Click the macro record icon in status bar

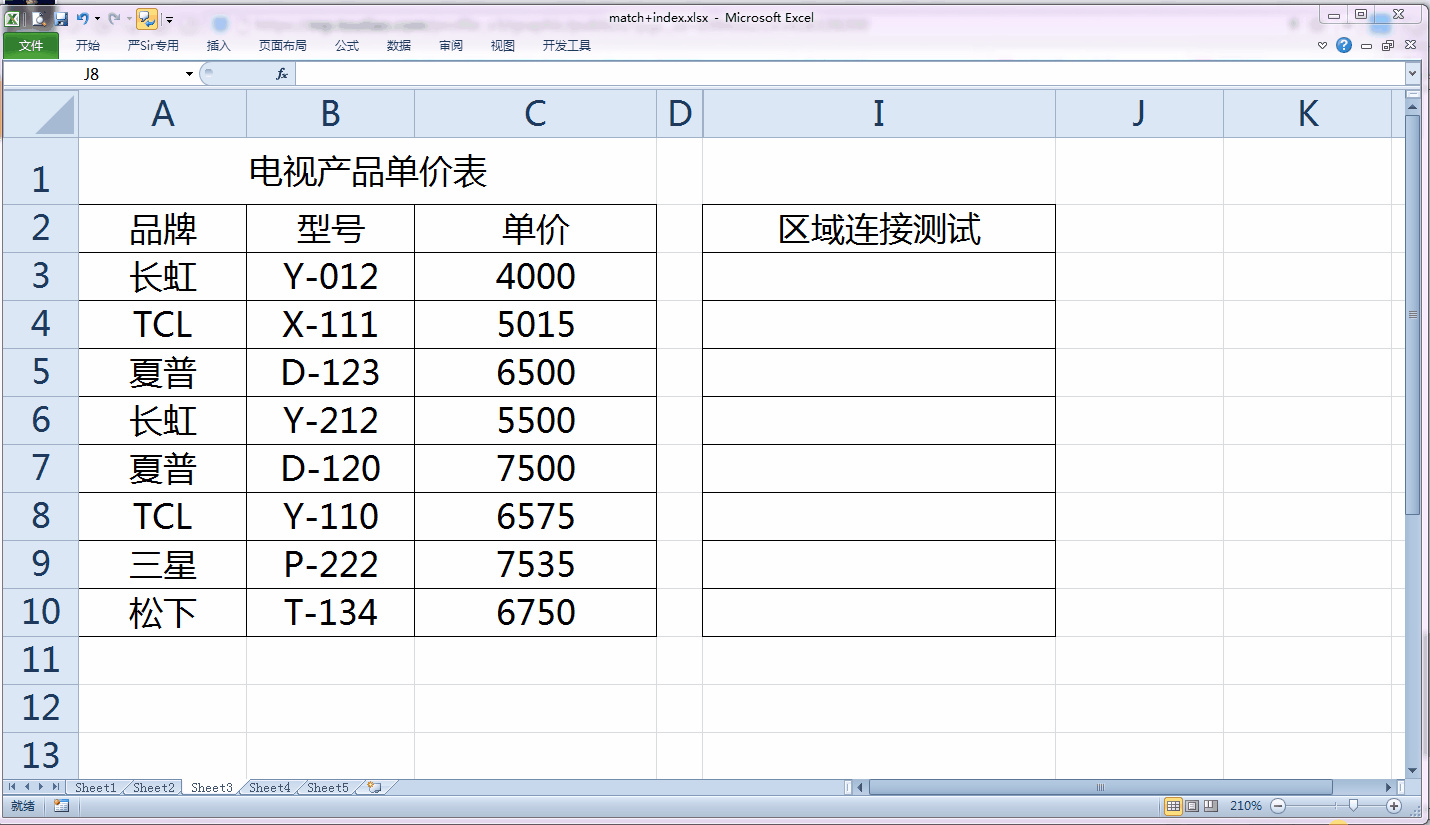click(61, 806)
